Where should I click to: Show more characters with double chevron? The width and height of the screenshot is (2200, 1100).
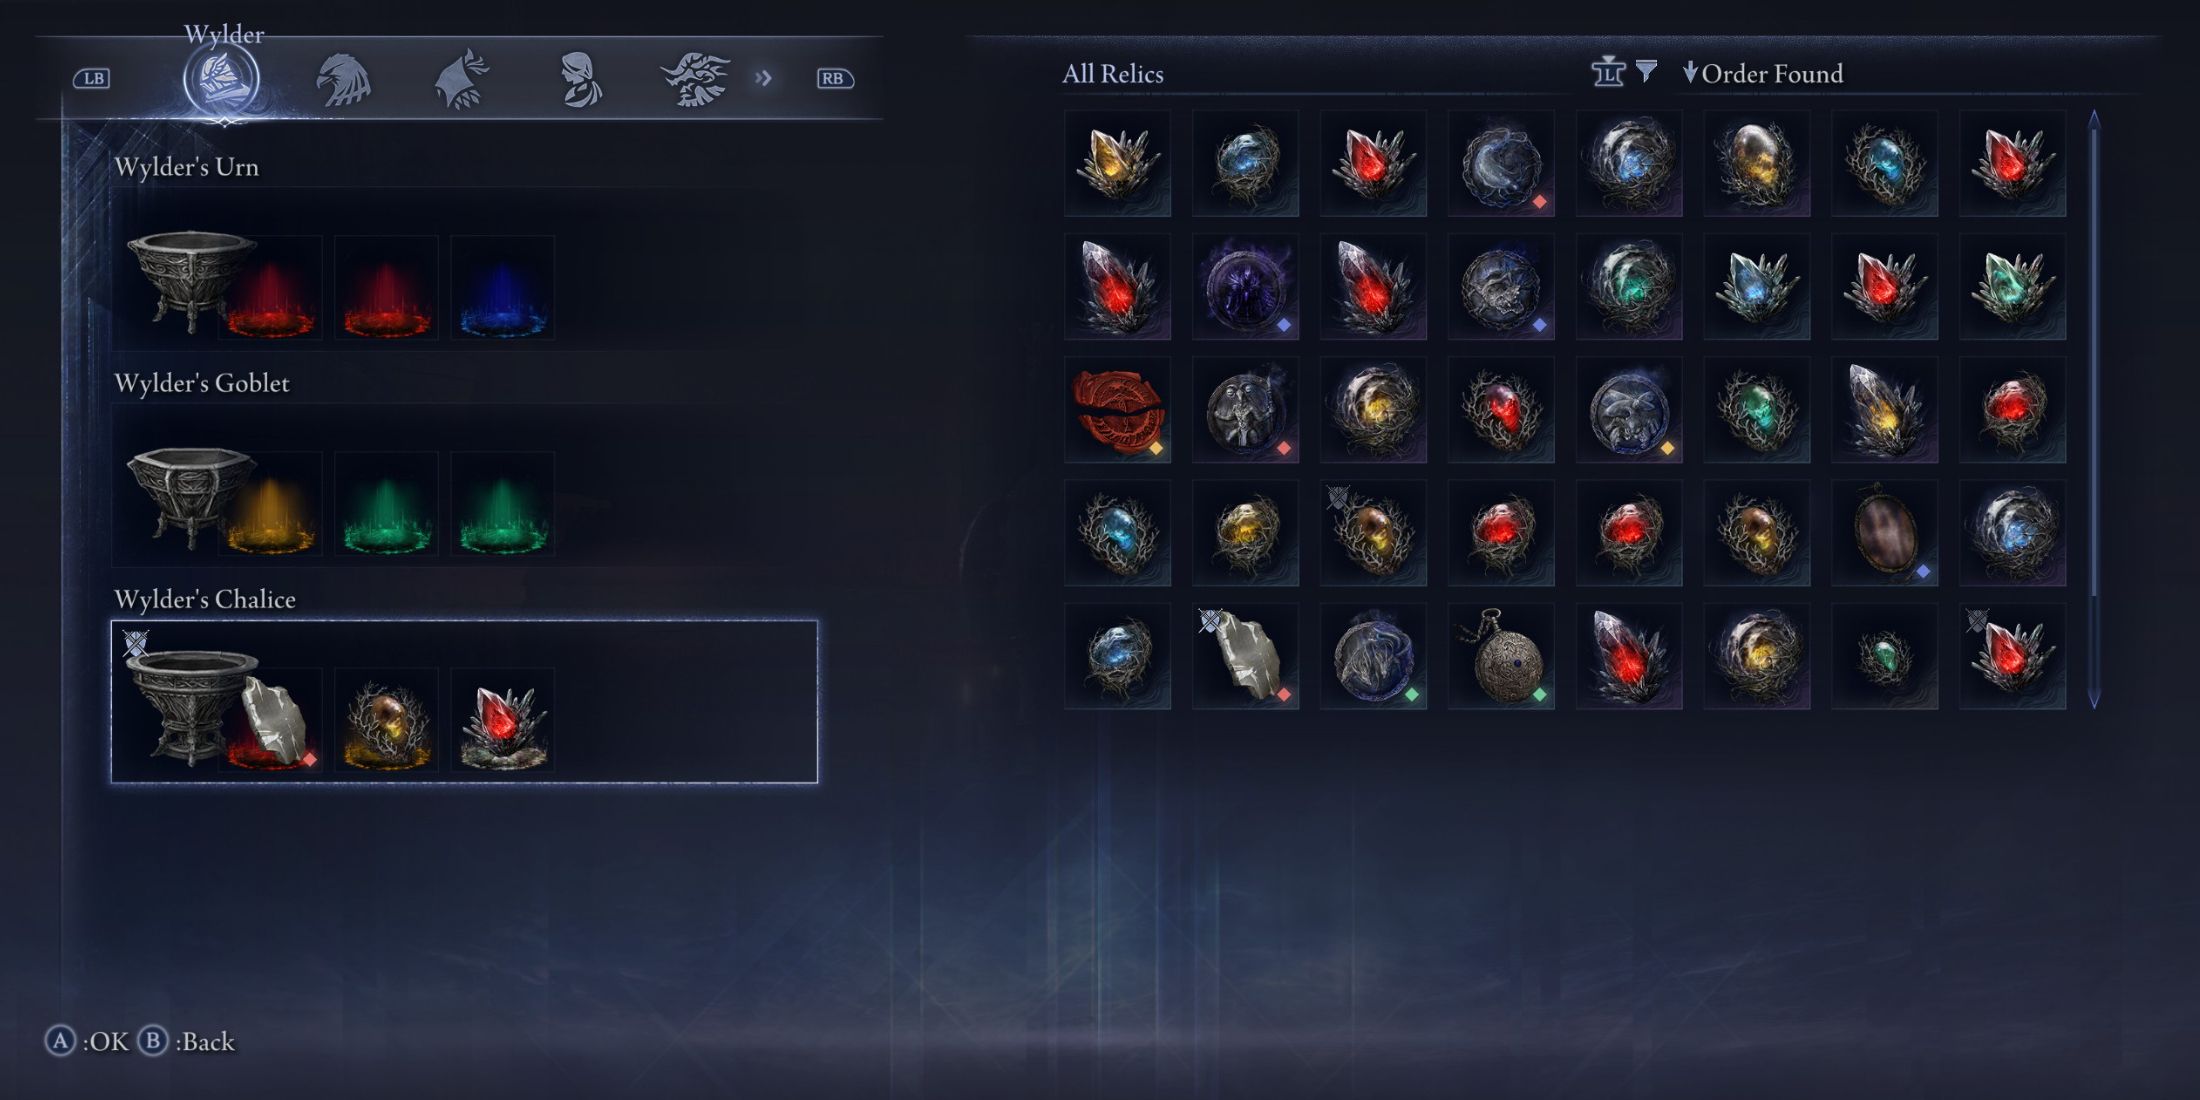coord(763,78)
